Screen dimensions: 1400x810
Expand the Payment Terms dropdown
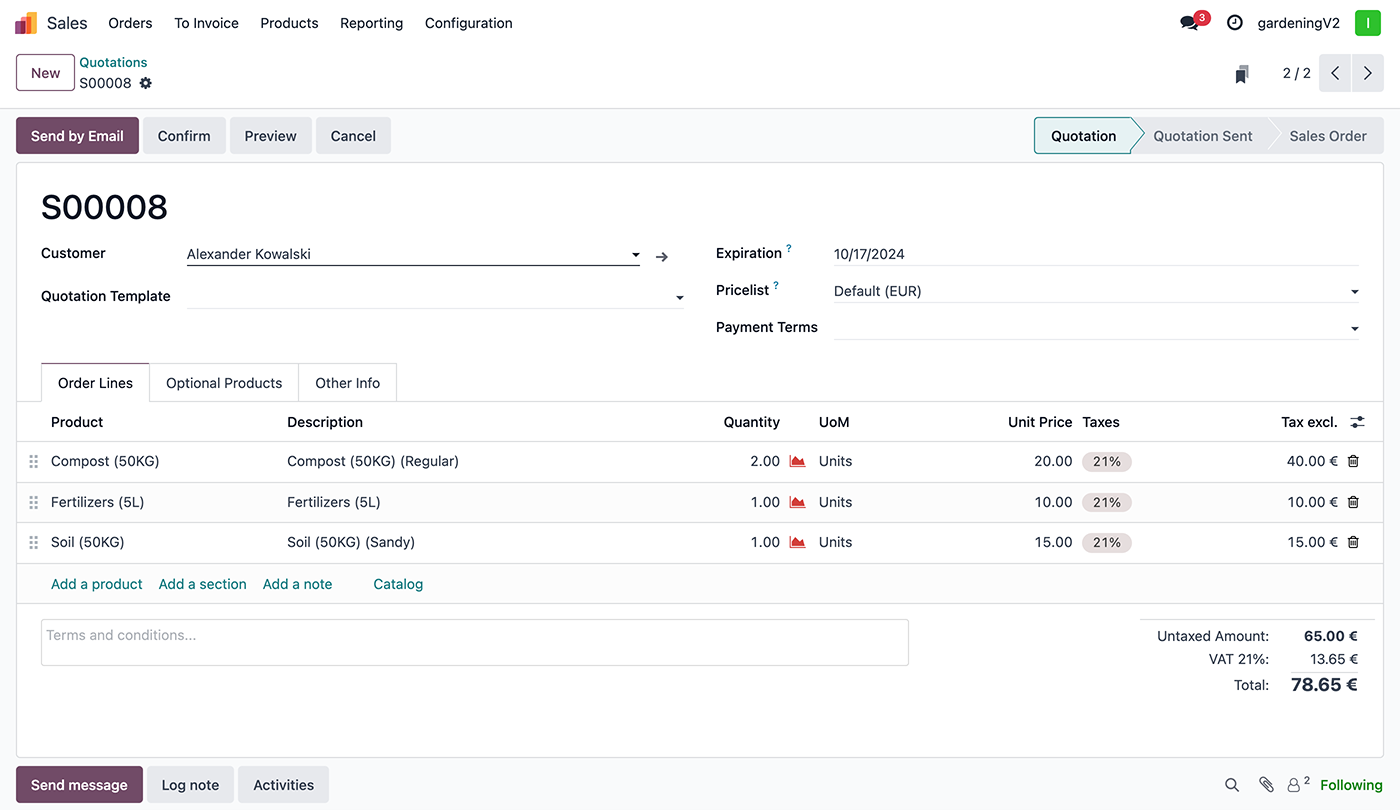pos(1354,329)
